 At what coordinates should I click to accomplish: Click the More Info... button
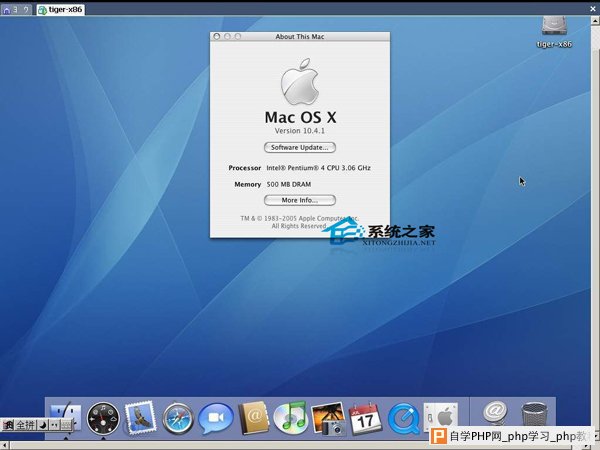300,200
